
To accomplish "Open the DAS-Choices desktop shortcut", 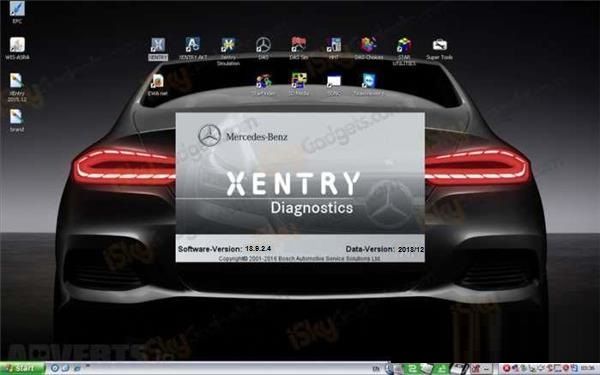I will (x=368, y=48).
